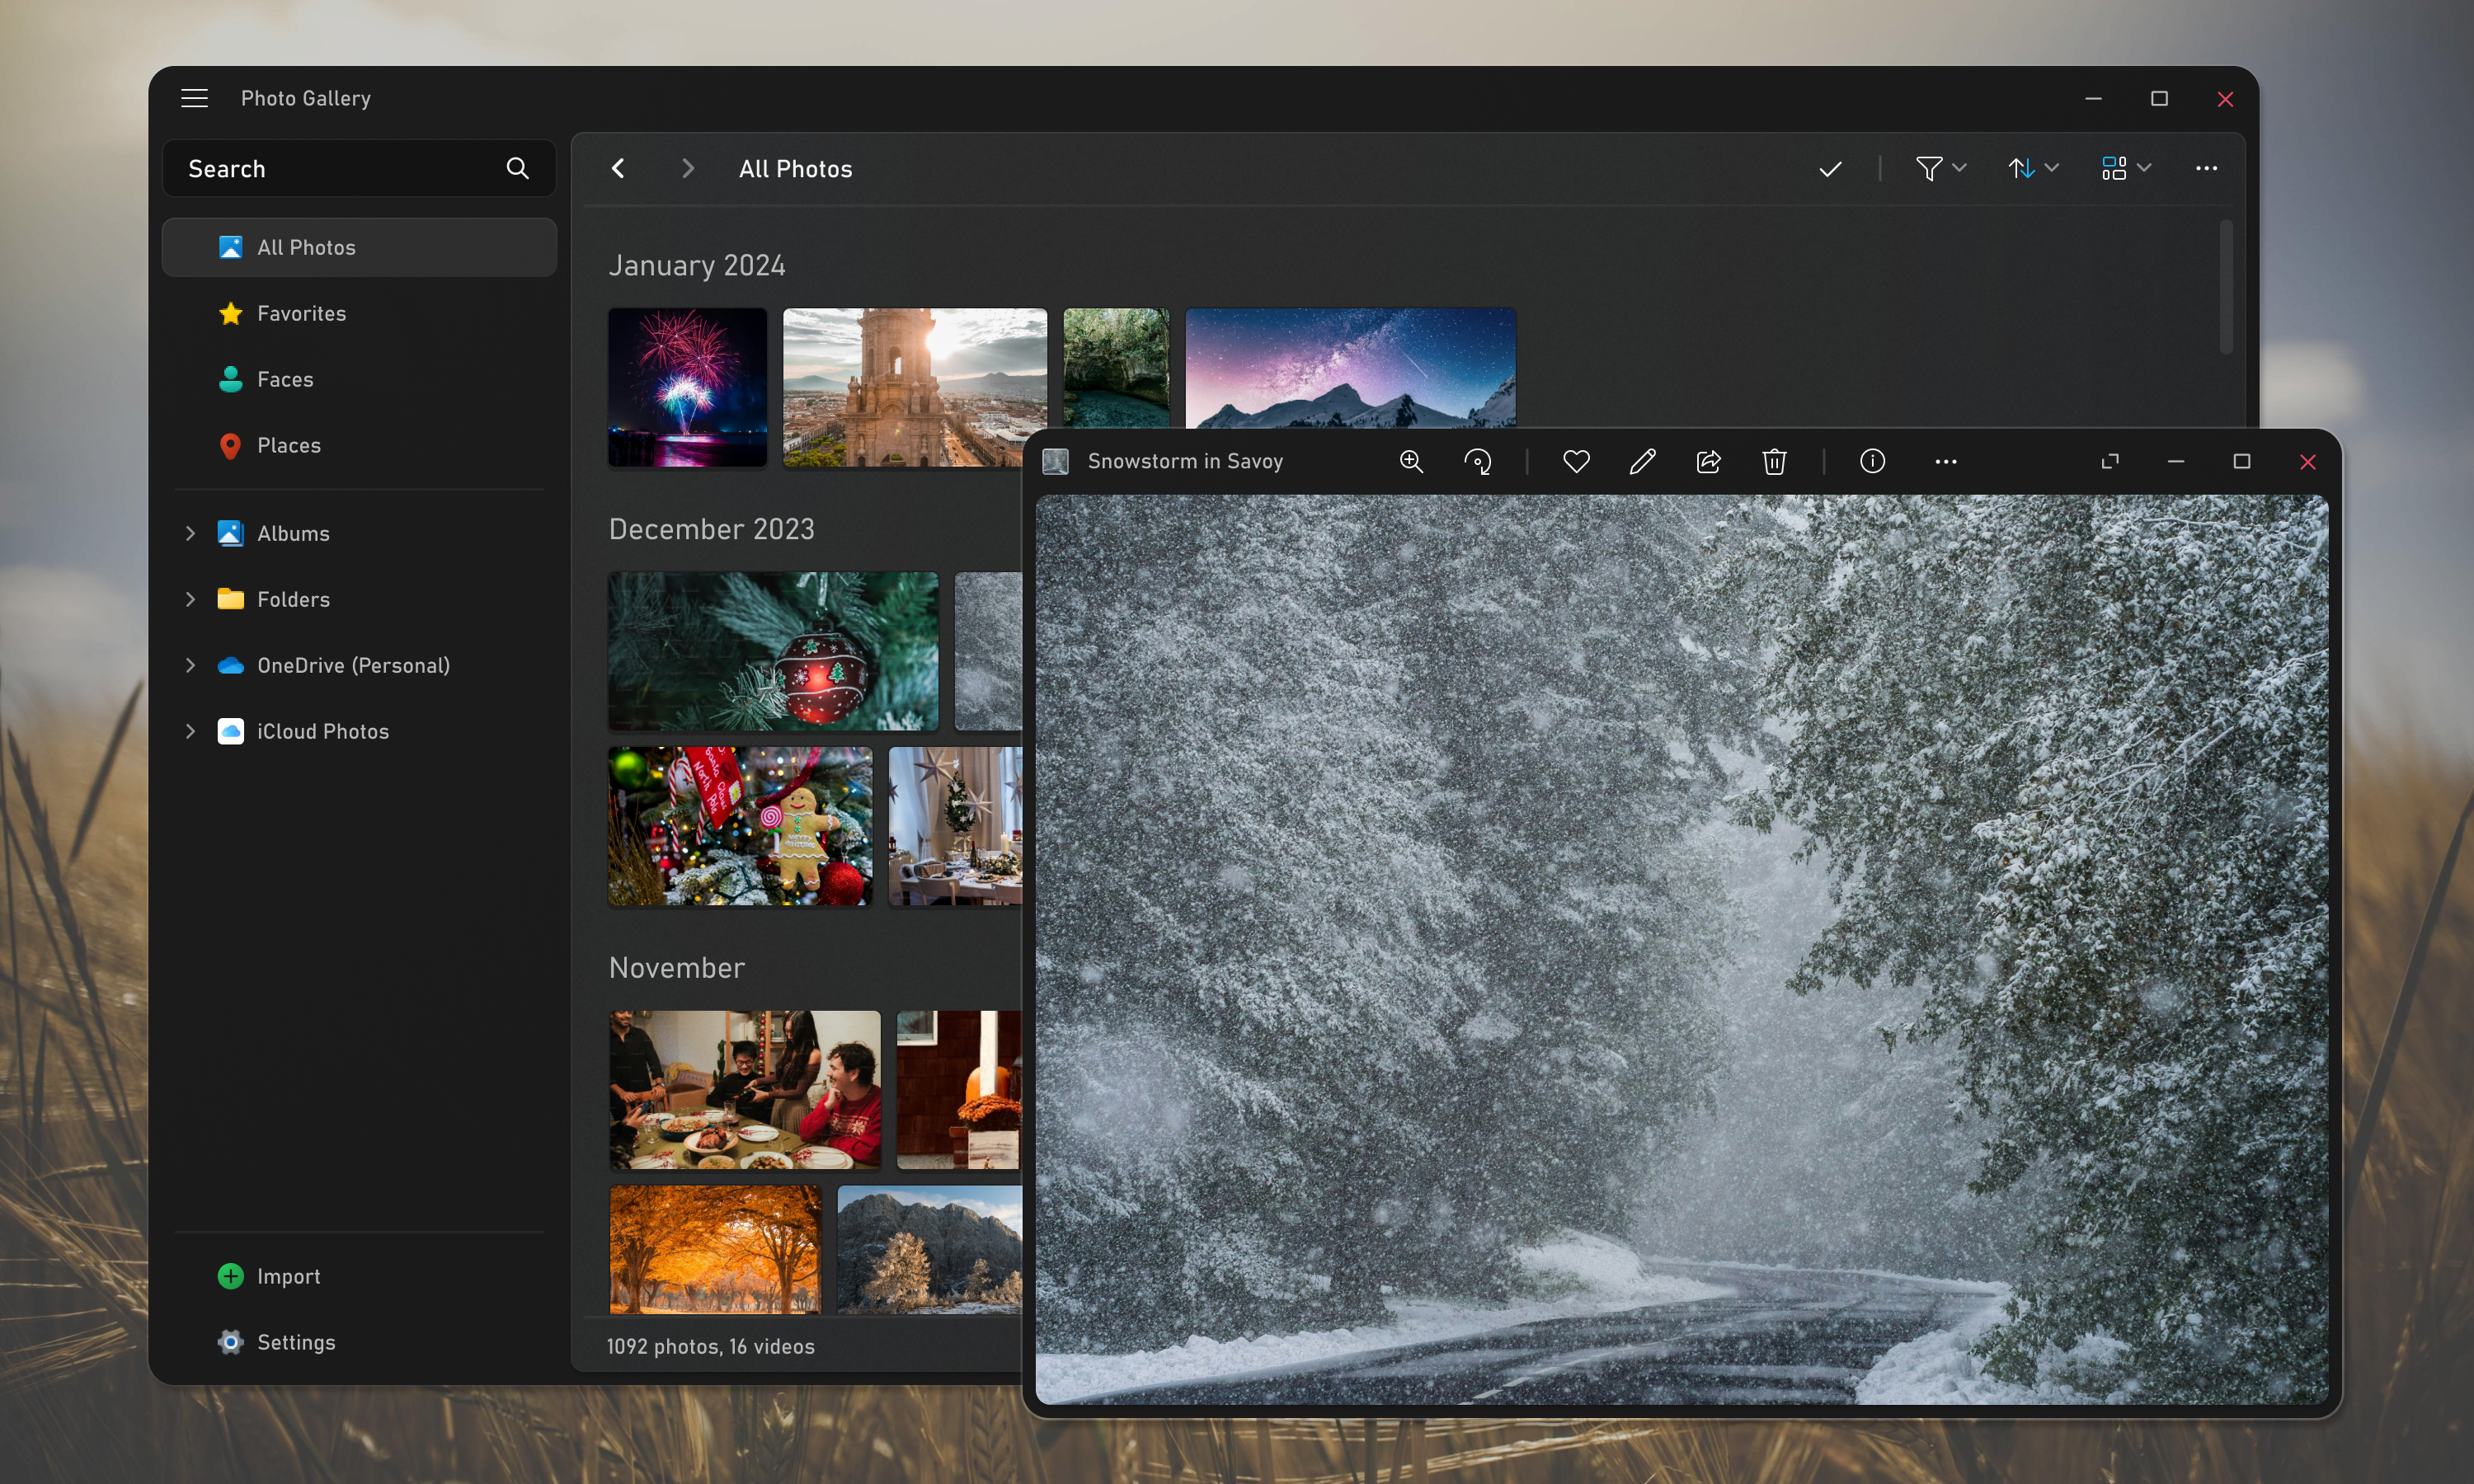Screen dimensions: 2474x1484
Task: Open the fireworks photo from January 2024
Action: click(x=687, y=388)
